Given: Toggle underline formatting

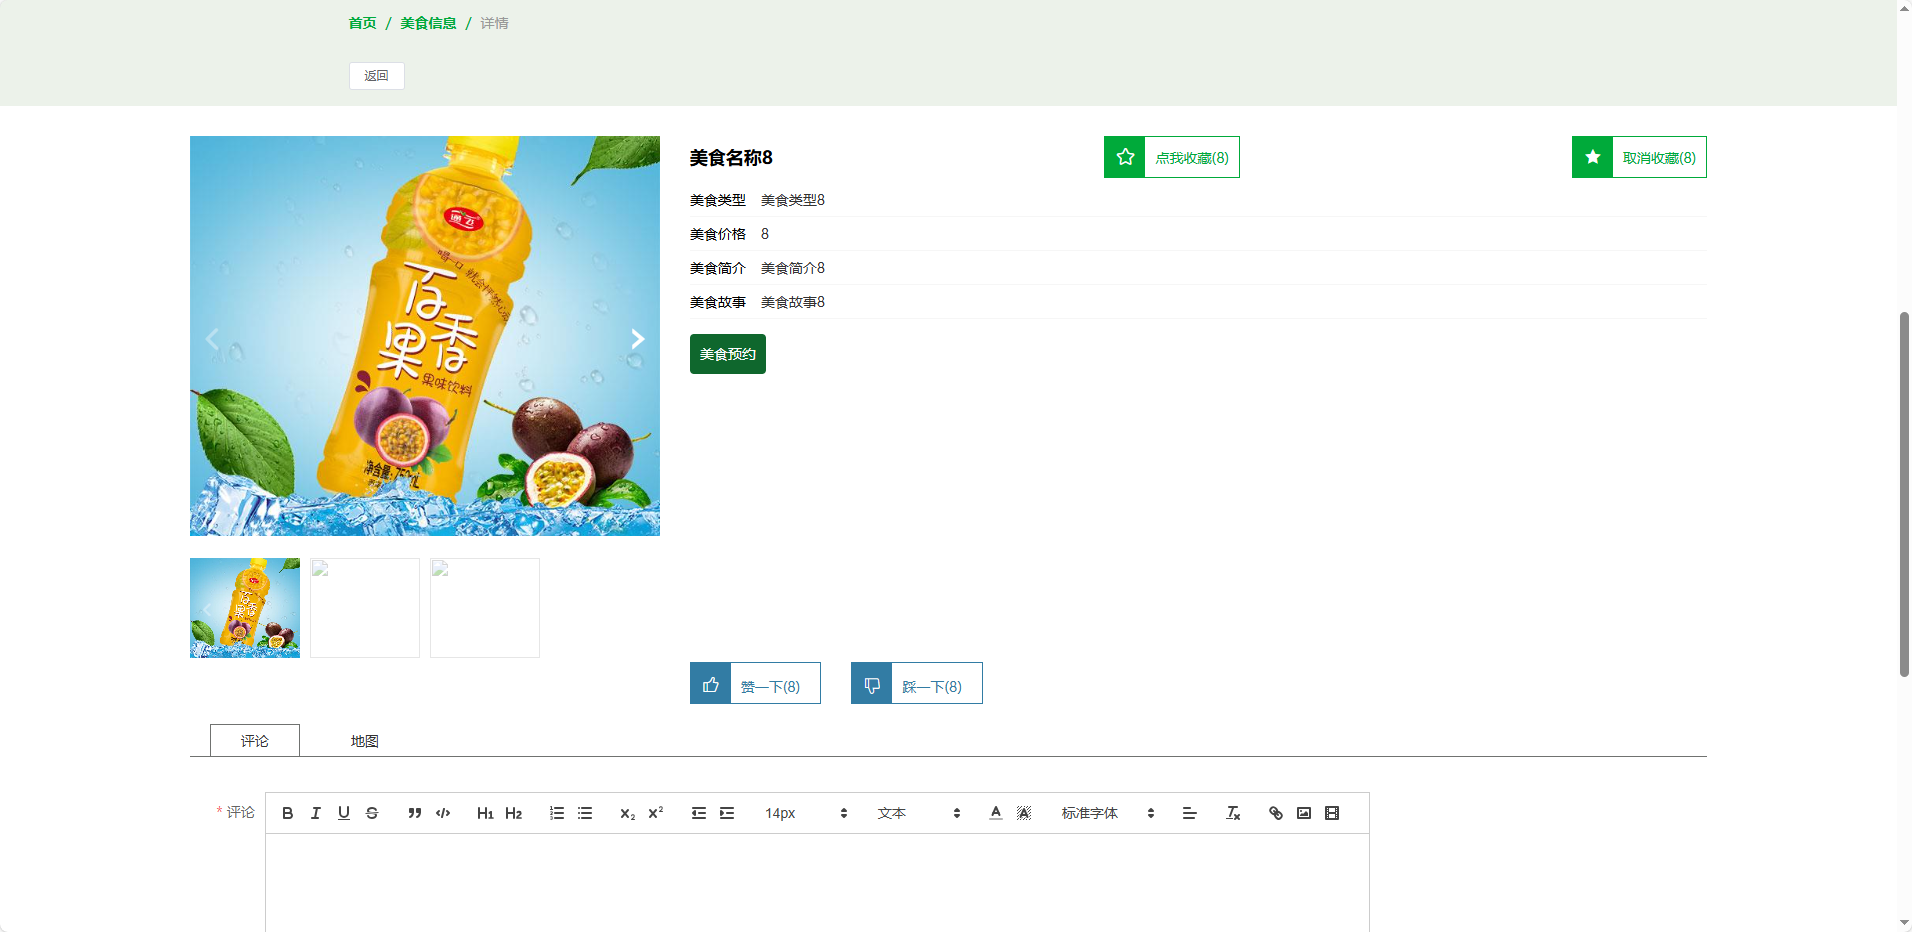Looking at the screenshot, I should 344,813.
